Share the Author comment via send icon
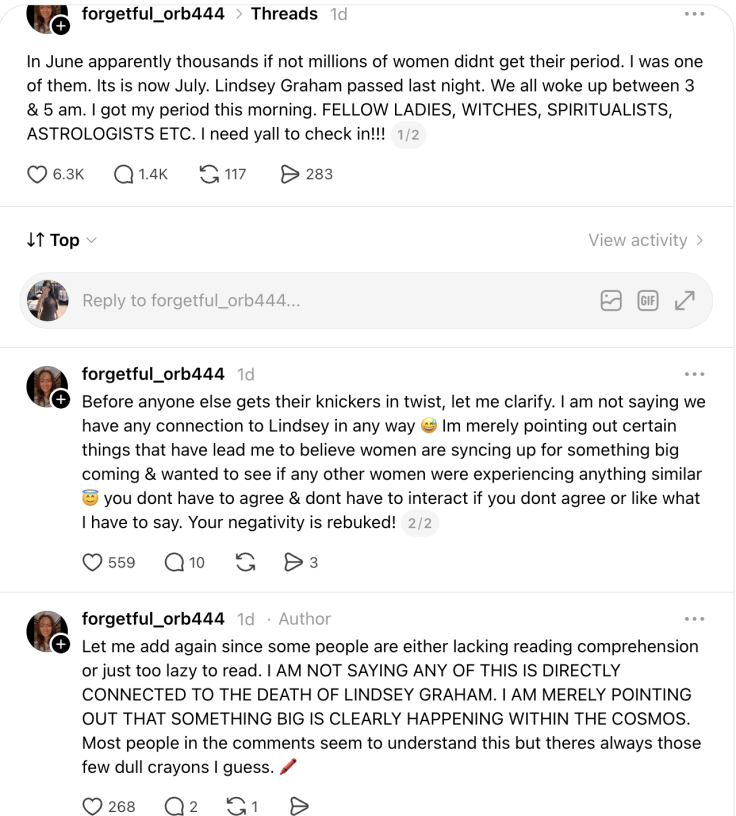The height and width of the screenshot is (816, 736). (299, 807)
